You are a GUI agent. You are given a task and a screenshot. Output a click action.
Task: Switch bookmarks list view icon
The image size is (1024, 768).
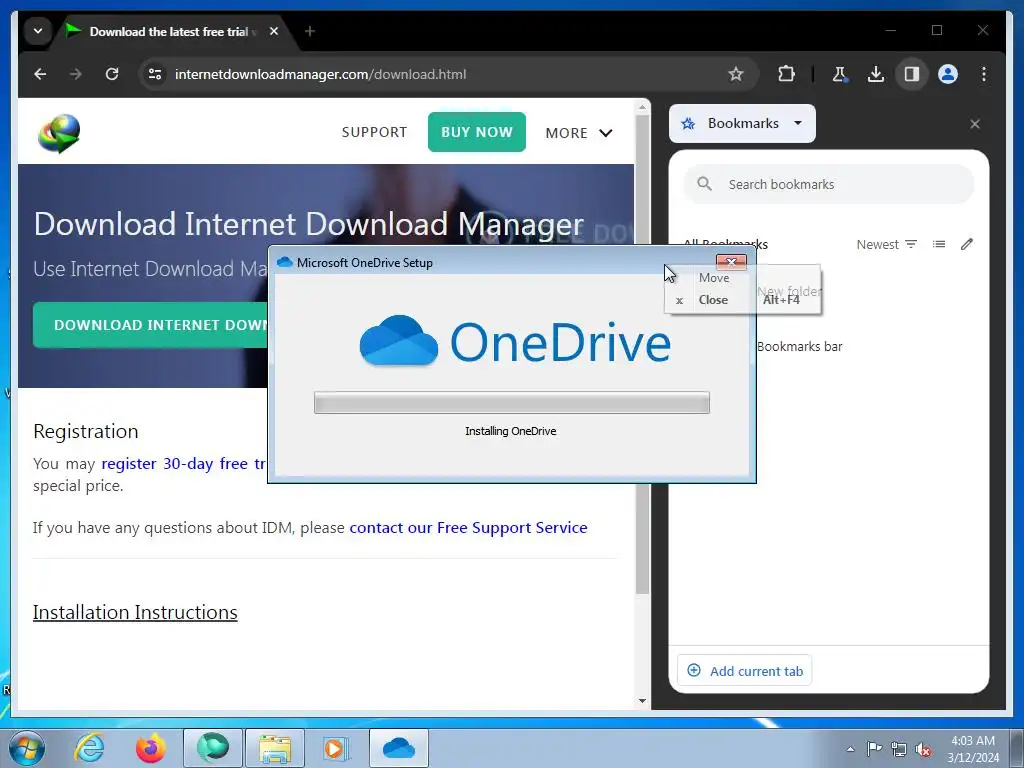[939, 244]
